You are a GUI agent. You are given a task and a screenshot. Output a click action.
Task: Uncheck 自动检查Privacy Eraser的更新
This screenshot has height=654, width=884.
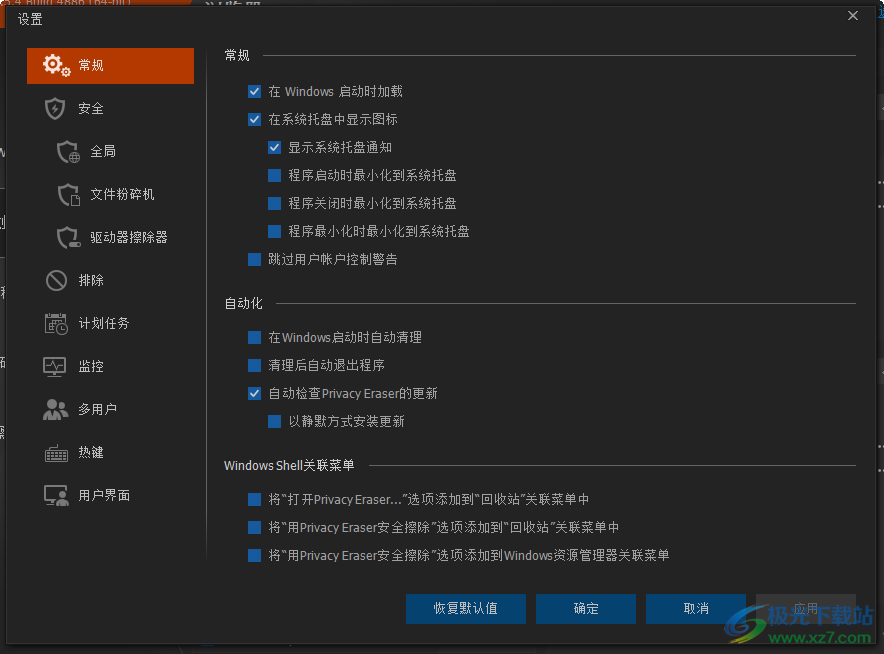pyautogui.click(x=255, y=394)
